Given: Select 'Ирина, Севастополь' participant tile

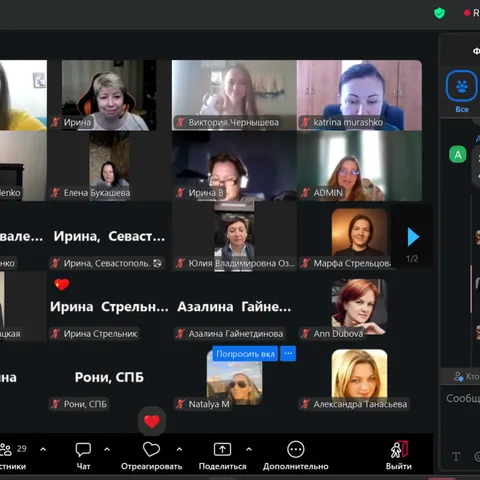Looking at the screenshot, I should pos(109,237).
